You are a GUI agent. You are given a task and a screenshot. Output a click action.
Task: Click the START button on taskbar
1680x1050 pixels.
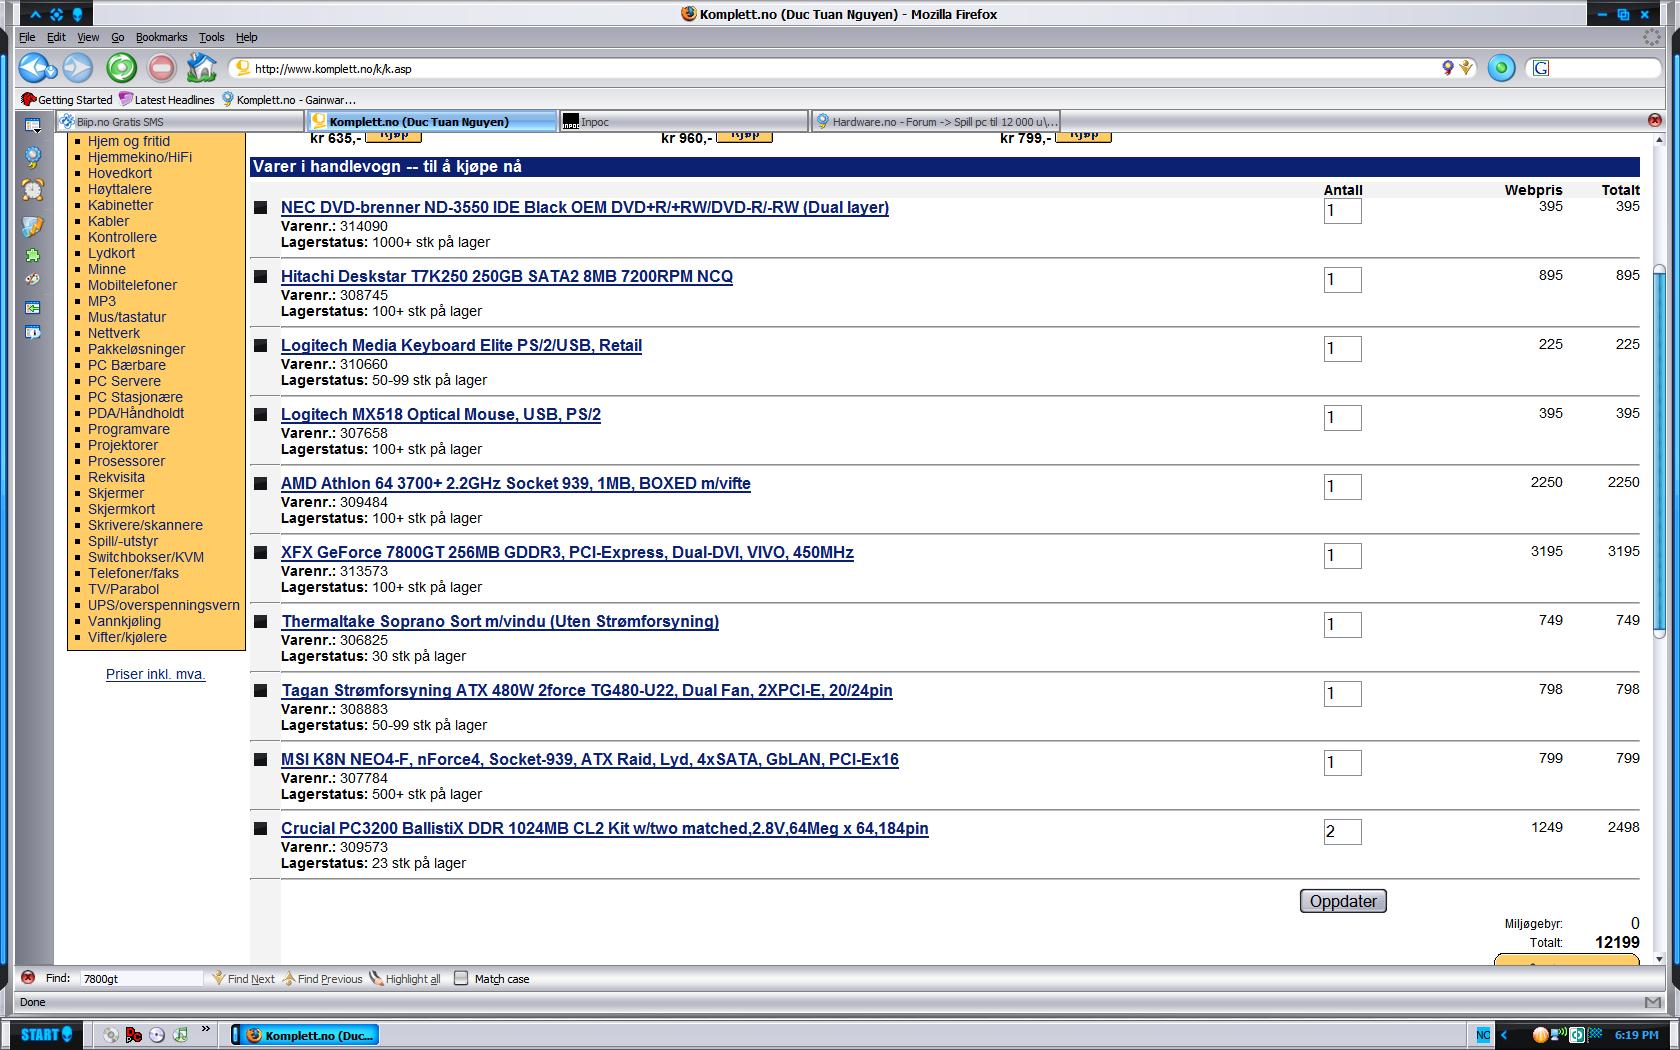click(45, 1035)
